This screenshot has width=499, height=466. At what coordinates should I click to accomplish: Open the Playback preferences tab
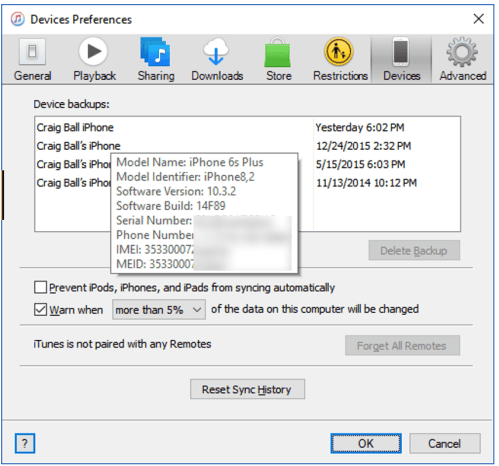[x=94, y=60]
